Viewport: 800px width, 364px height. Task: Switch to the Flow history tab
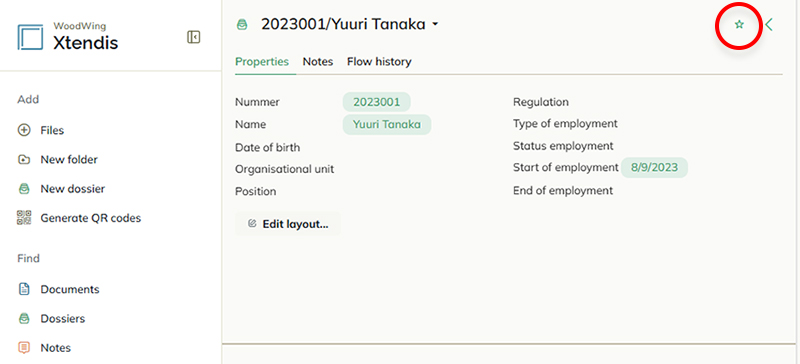pyautogui.click(x=379, y=62)
